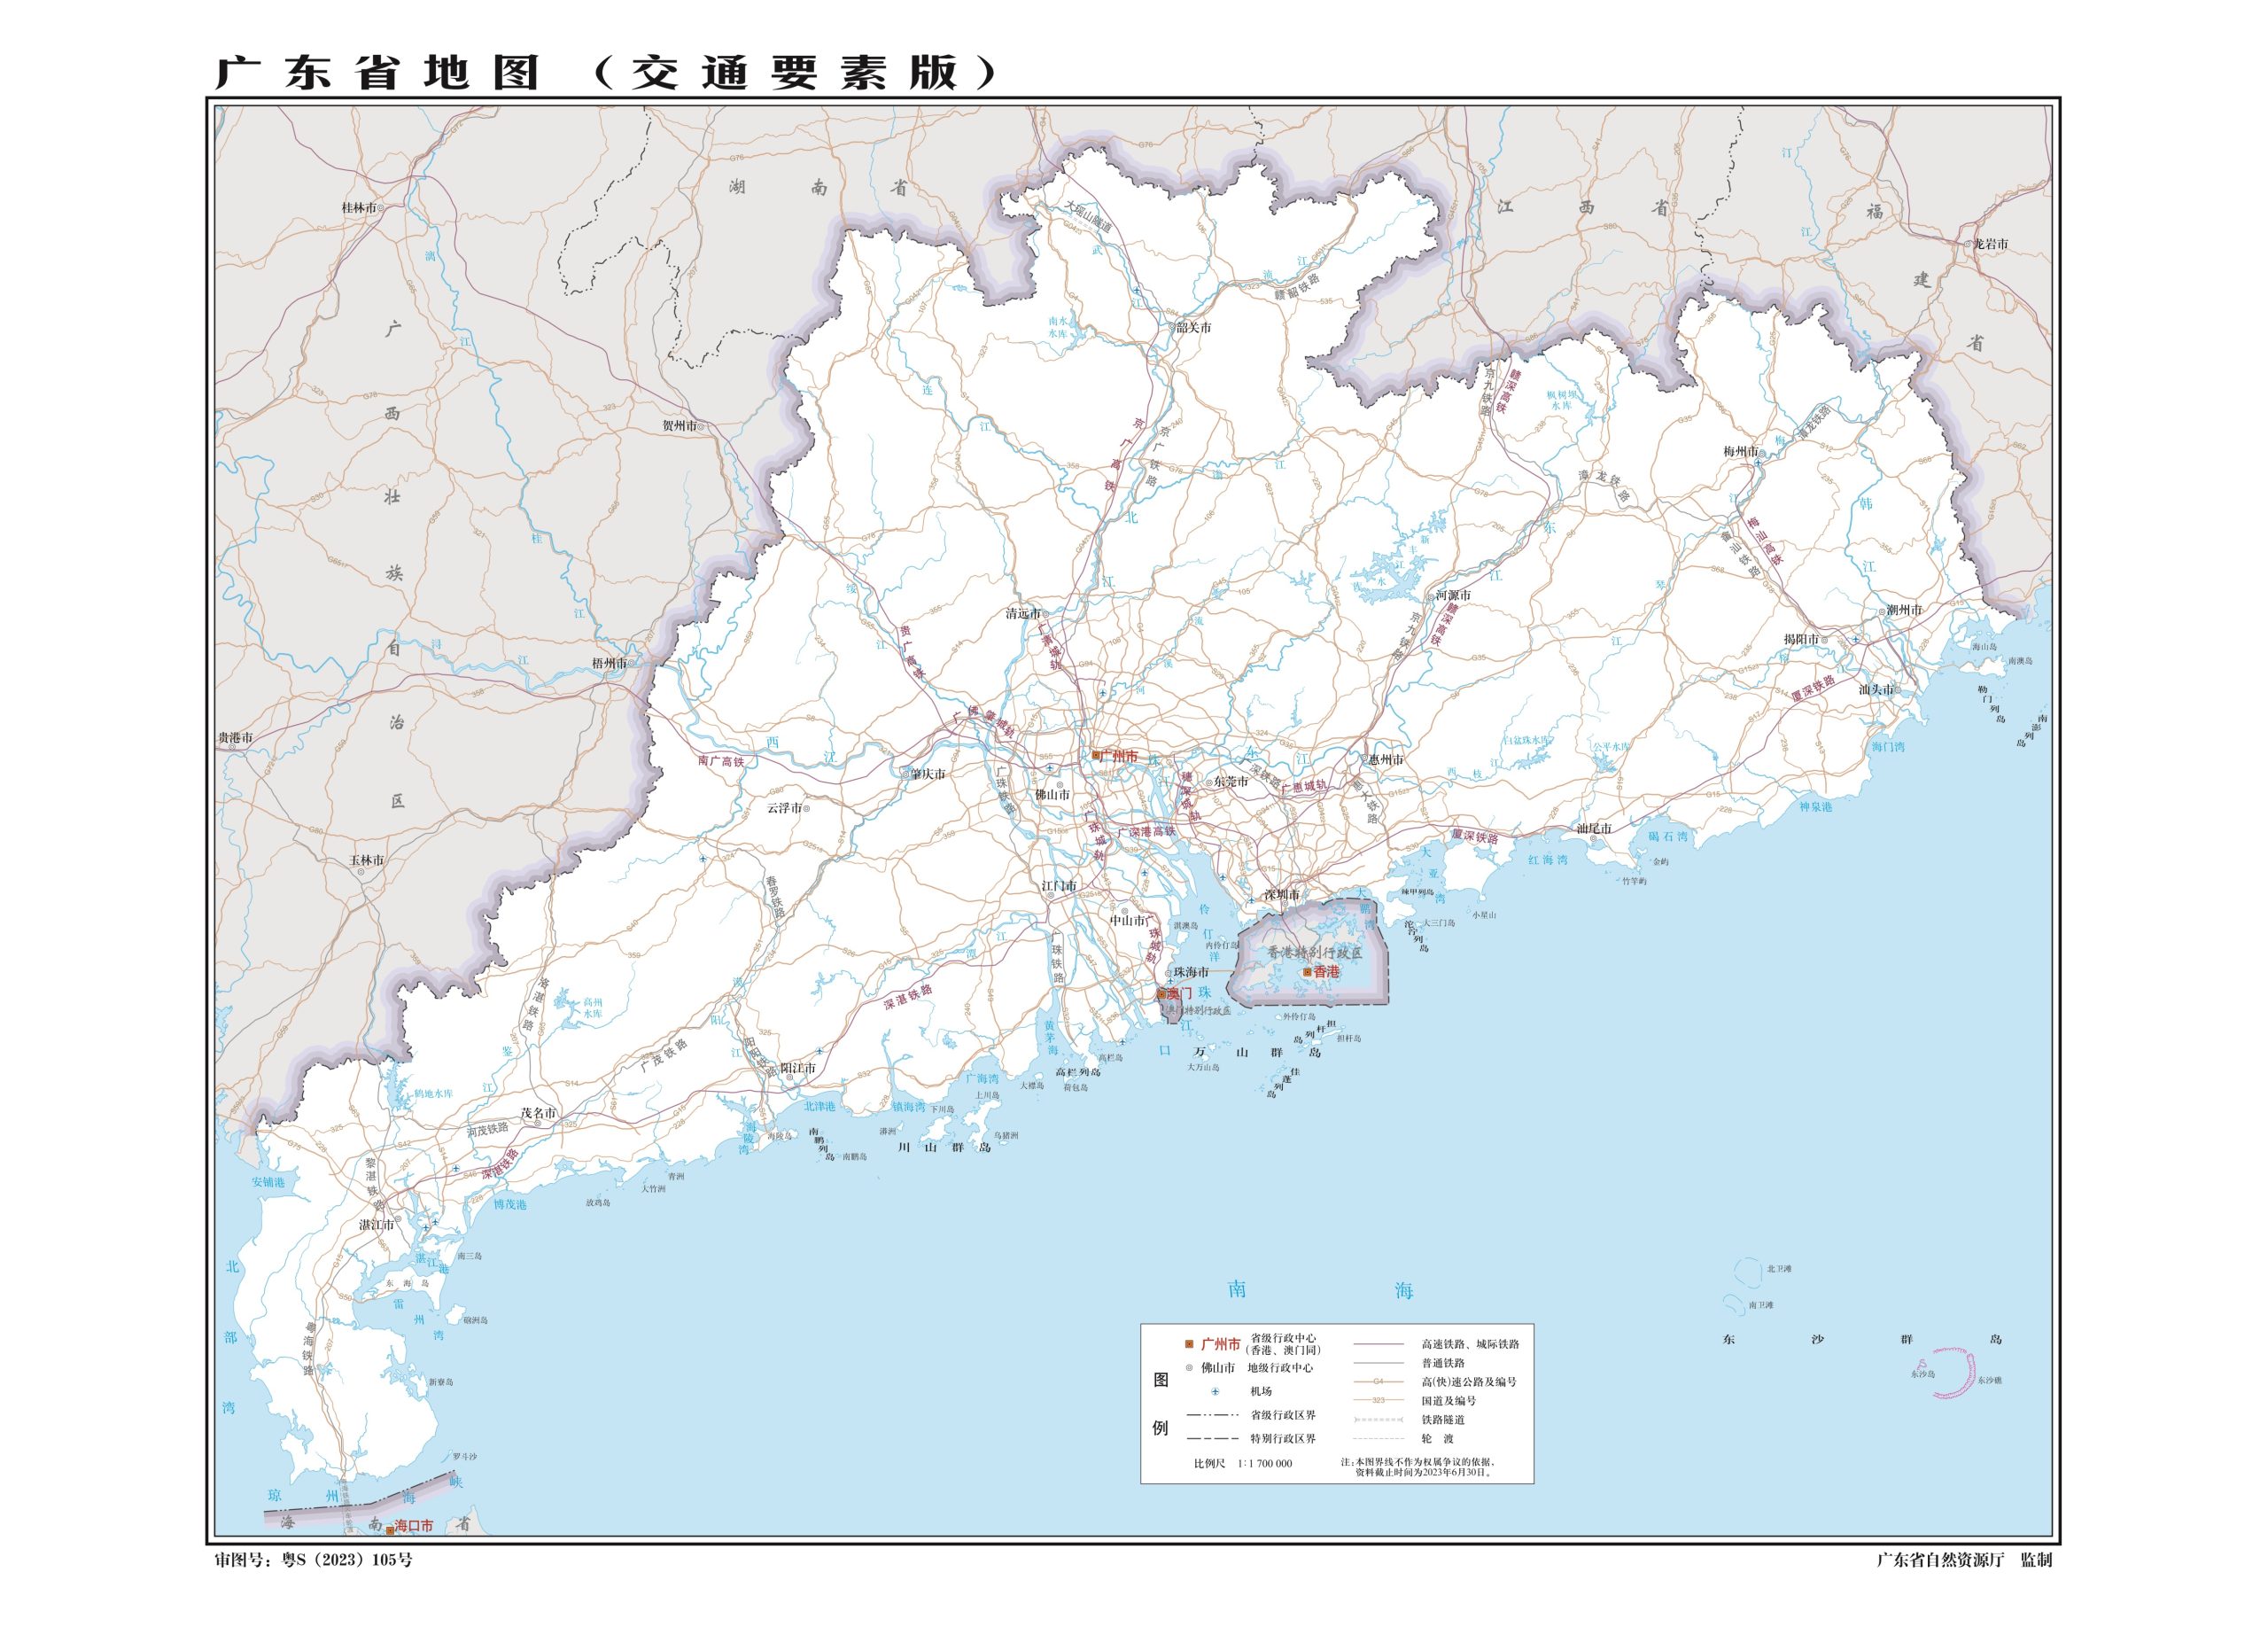The height and width of the screenshot is (1642, 2268).
Task: Click the 云浮市 city label
Action: [784, 808]
